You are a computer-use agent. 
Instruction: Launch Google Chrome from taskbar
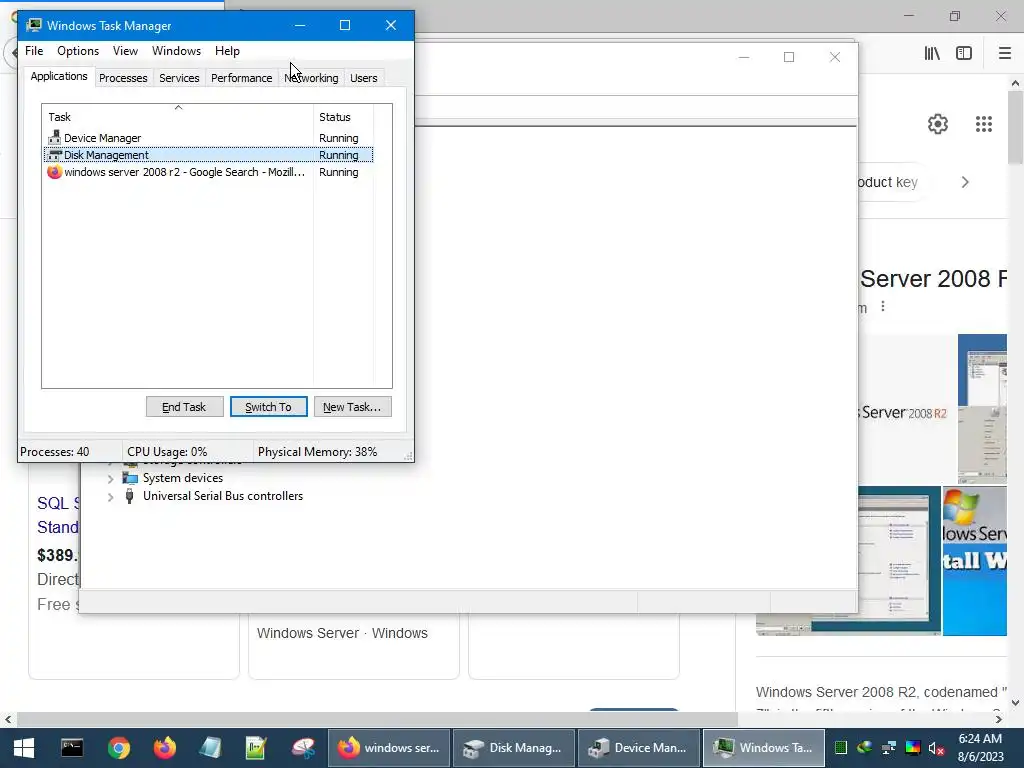click(x=118, y=748)
